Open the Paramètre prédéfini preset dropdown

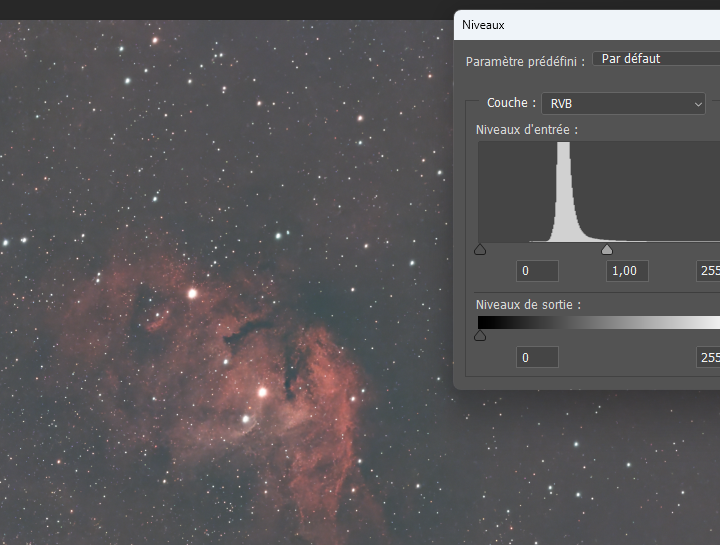click(657, 59)
